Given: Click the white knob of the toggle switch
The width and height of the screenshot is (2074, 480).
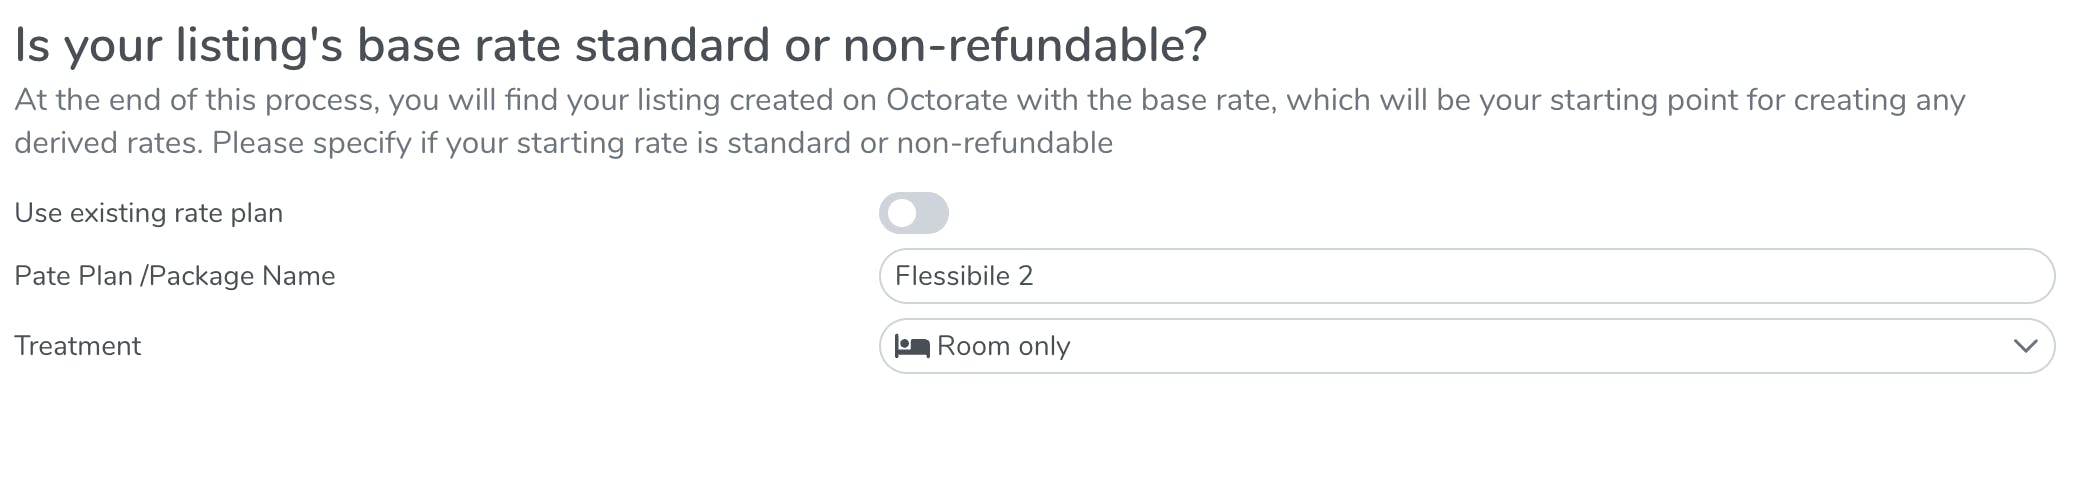Looking at the screenshot, I should [902, 213].
